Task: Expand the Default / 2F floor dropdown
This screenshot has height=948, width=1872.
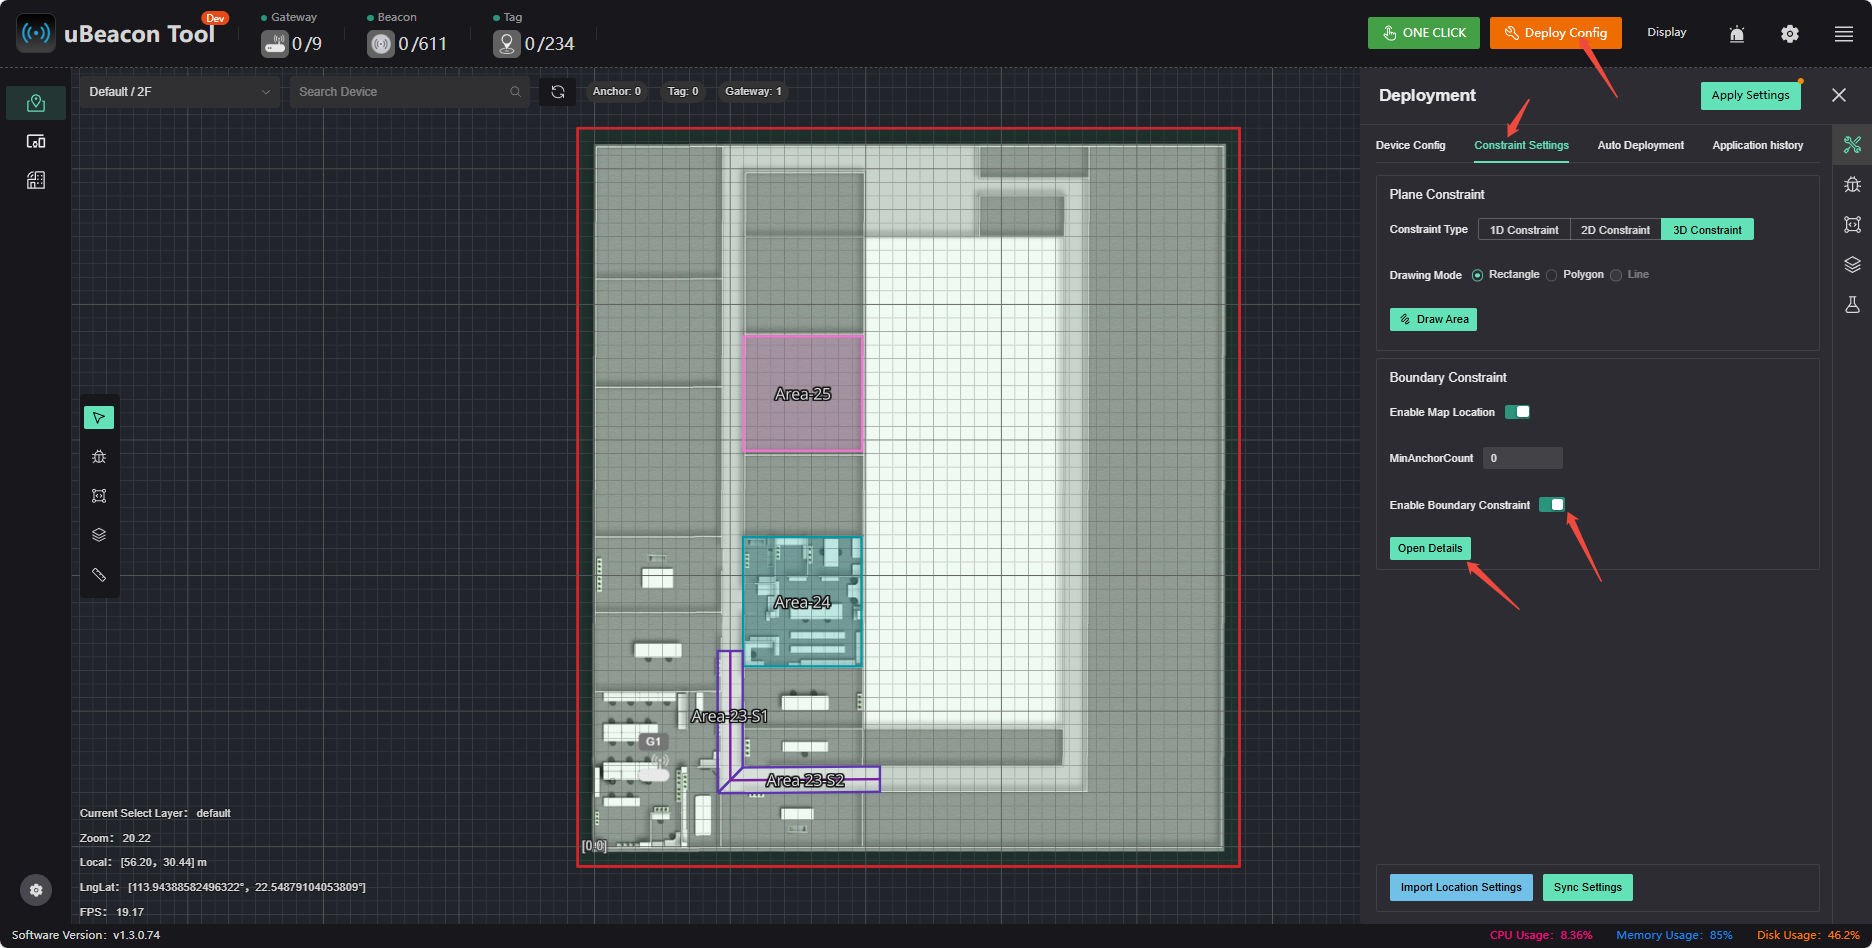Action: 180,92
